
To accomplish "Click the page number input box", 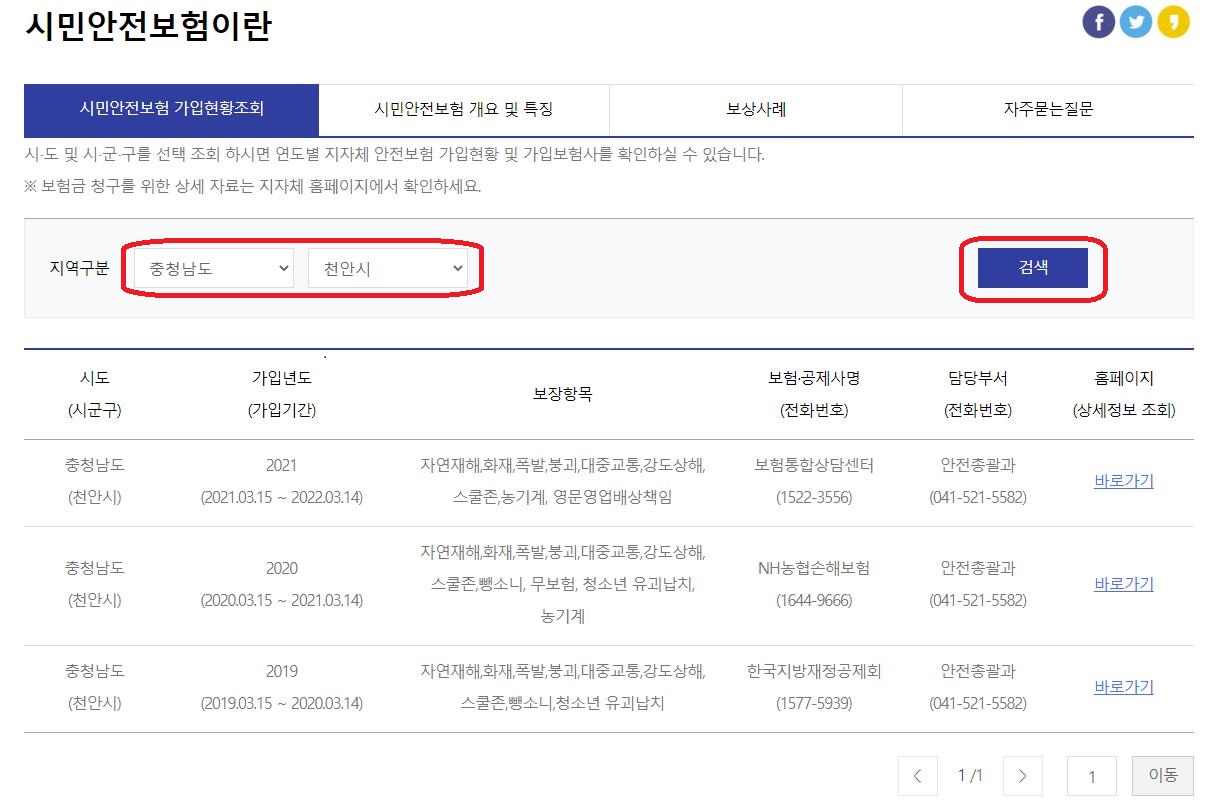I will (x=1091, y=776).
